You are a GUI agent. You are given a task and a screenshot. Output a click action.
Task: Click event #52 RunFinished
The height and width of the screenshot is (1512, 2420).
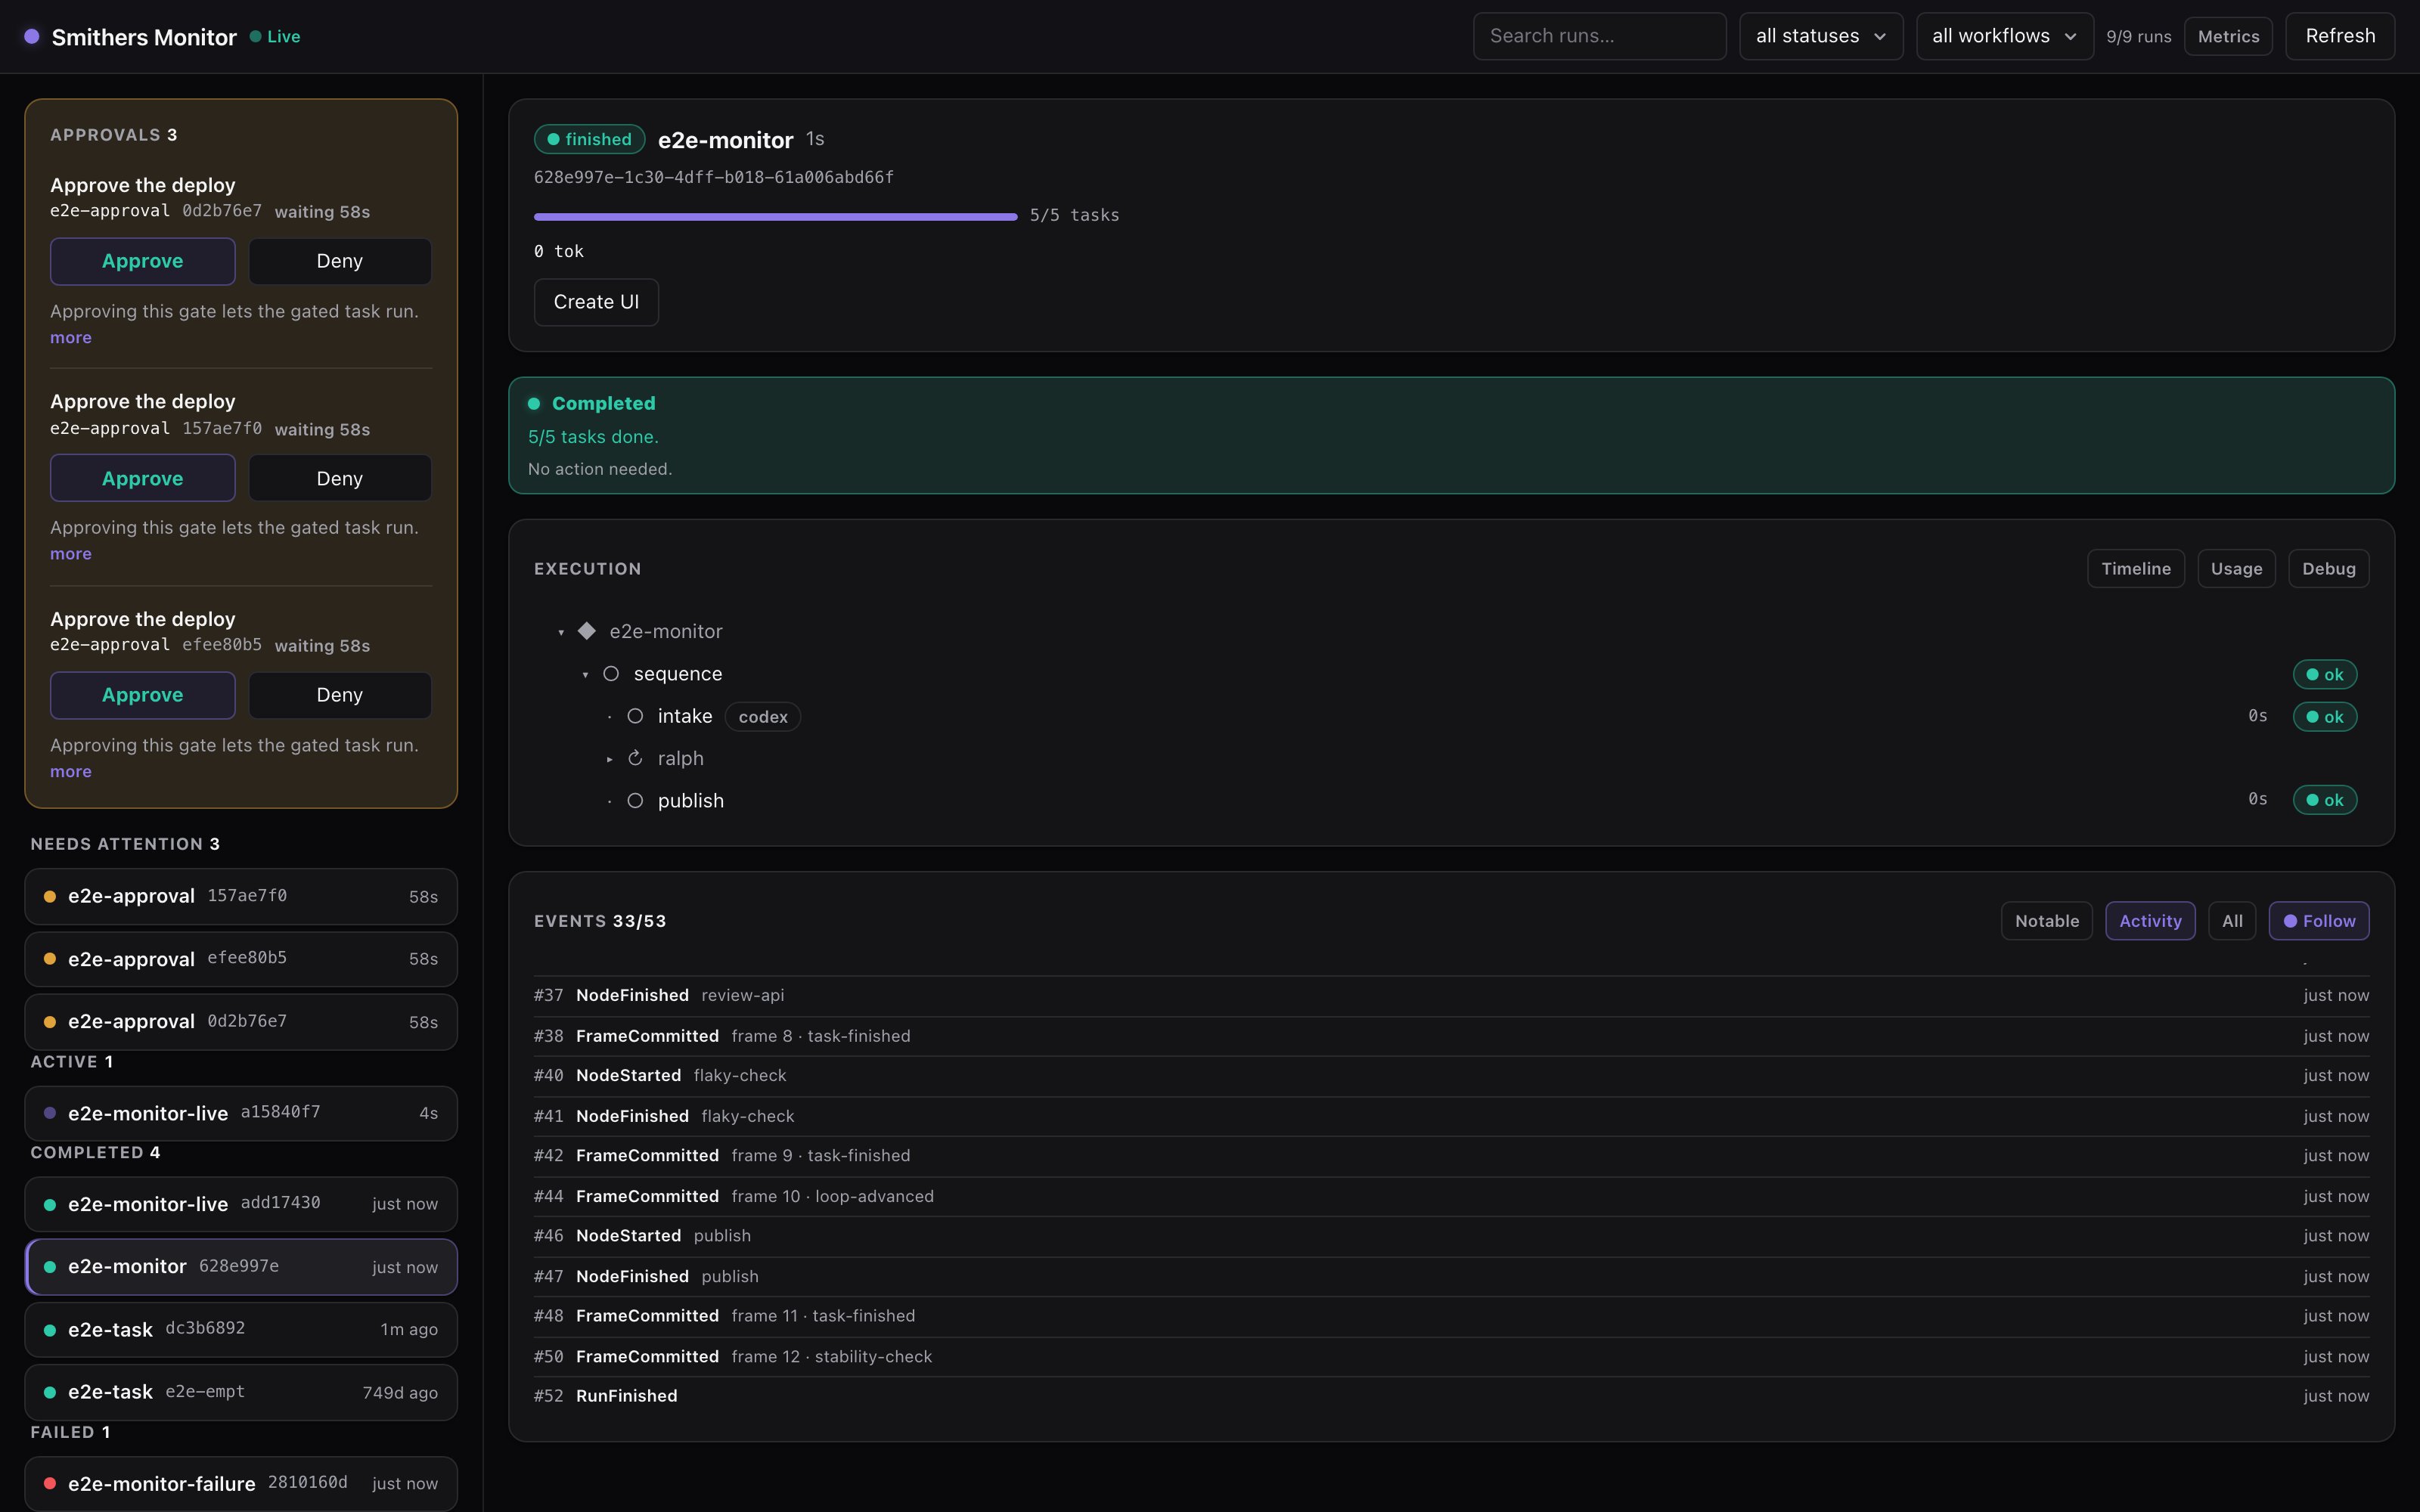tap(1451, 1396)
